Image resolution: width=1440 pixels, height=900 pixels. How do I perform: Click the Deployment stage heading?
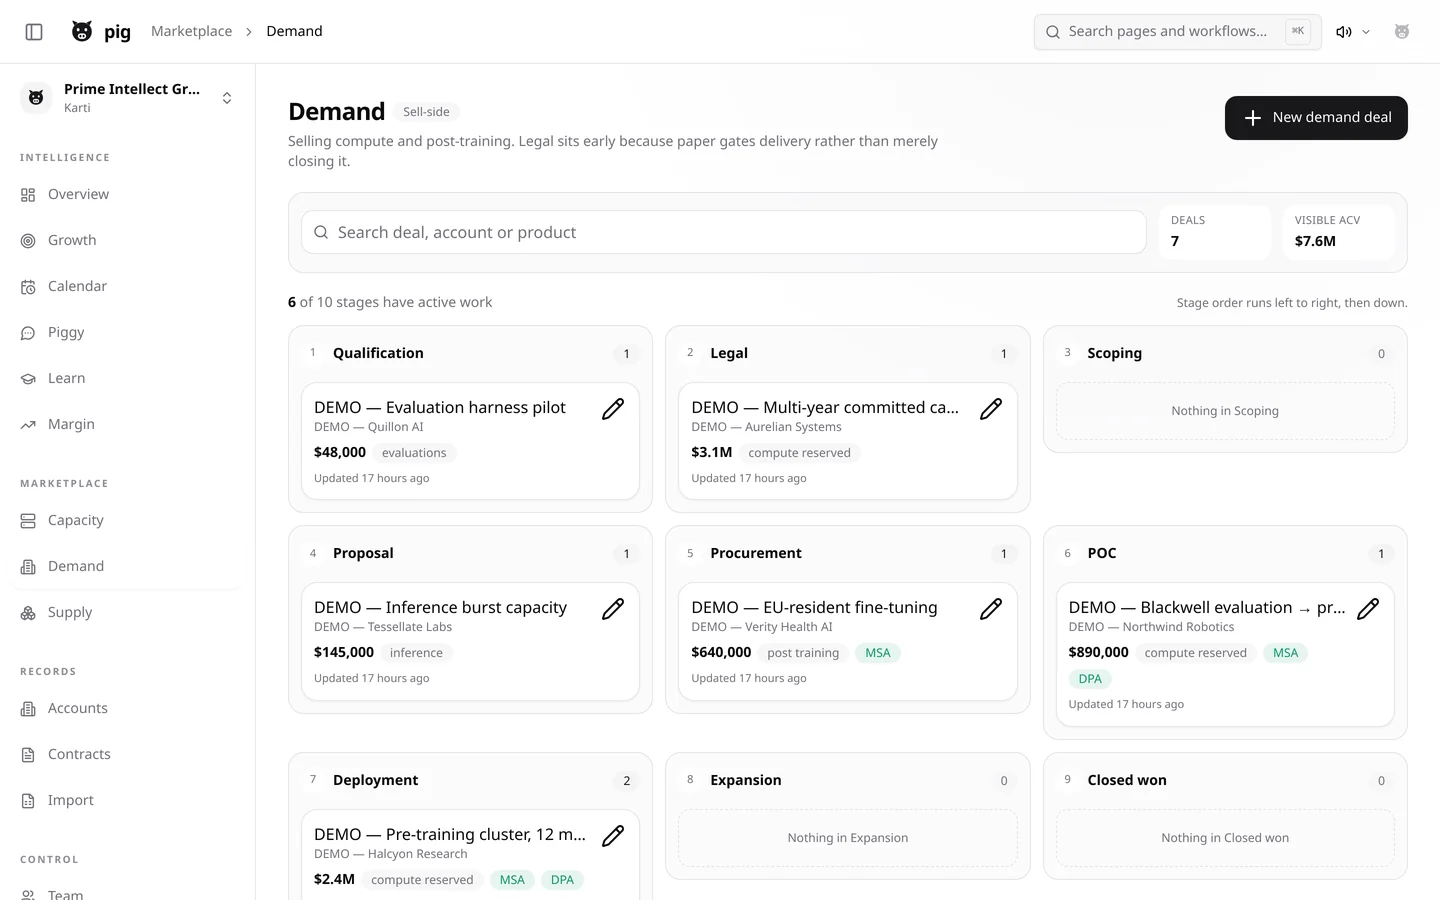tap(375, 780)
